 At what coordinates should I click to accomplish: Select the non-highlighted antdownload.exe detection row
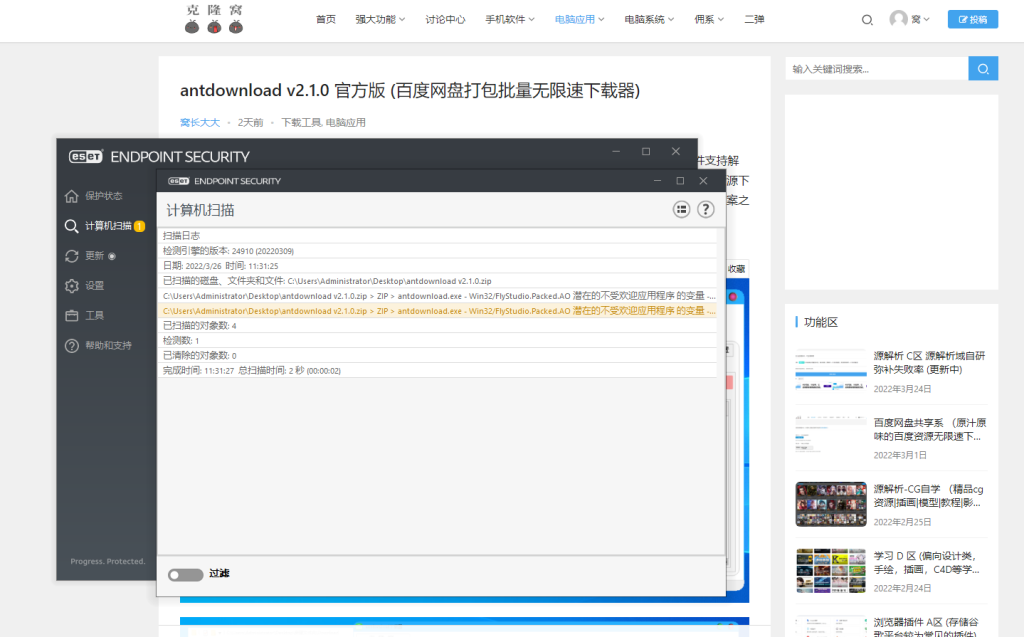pos(438,296)
